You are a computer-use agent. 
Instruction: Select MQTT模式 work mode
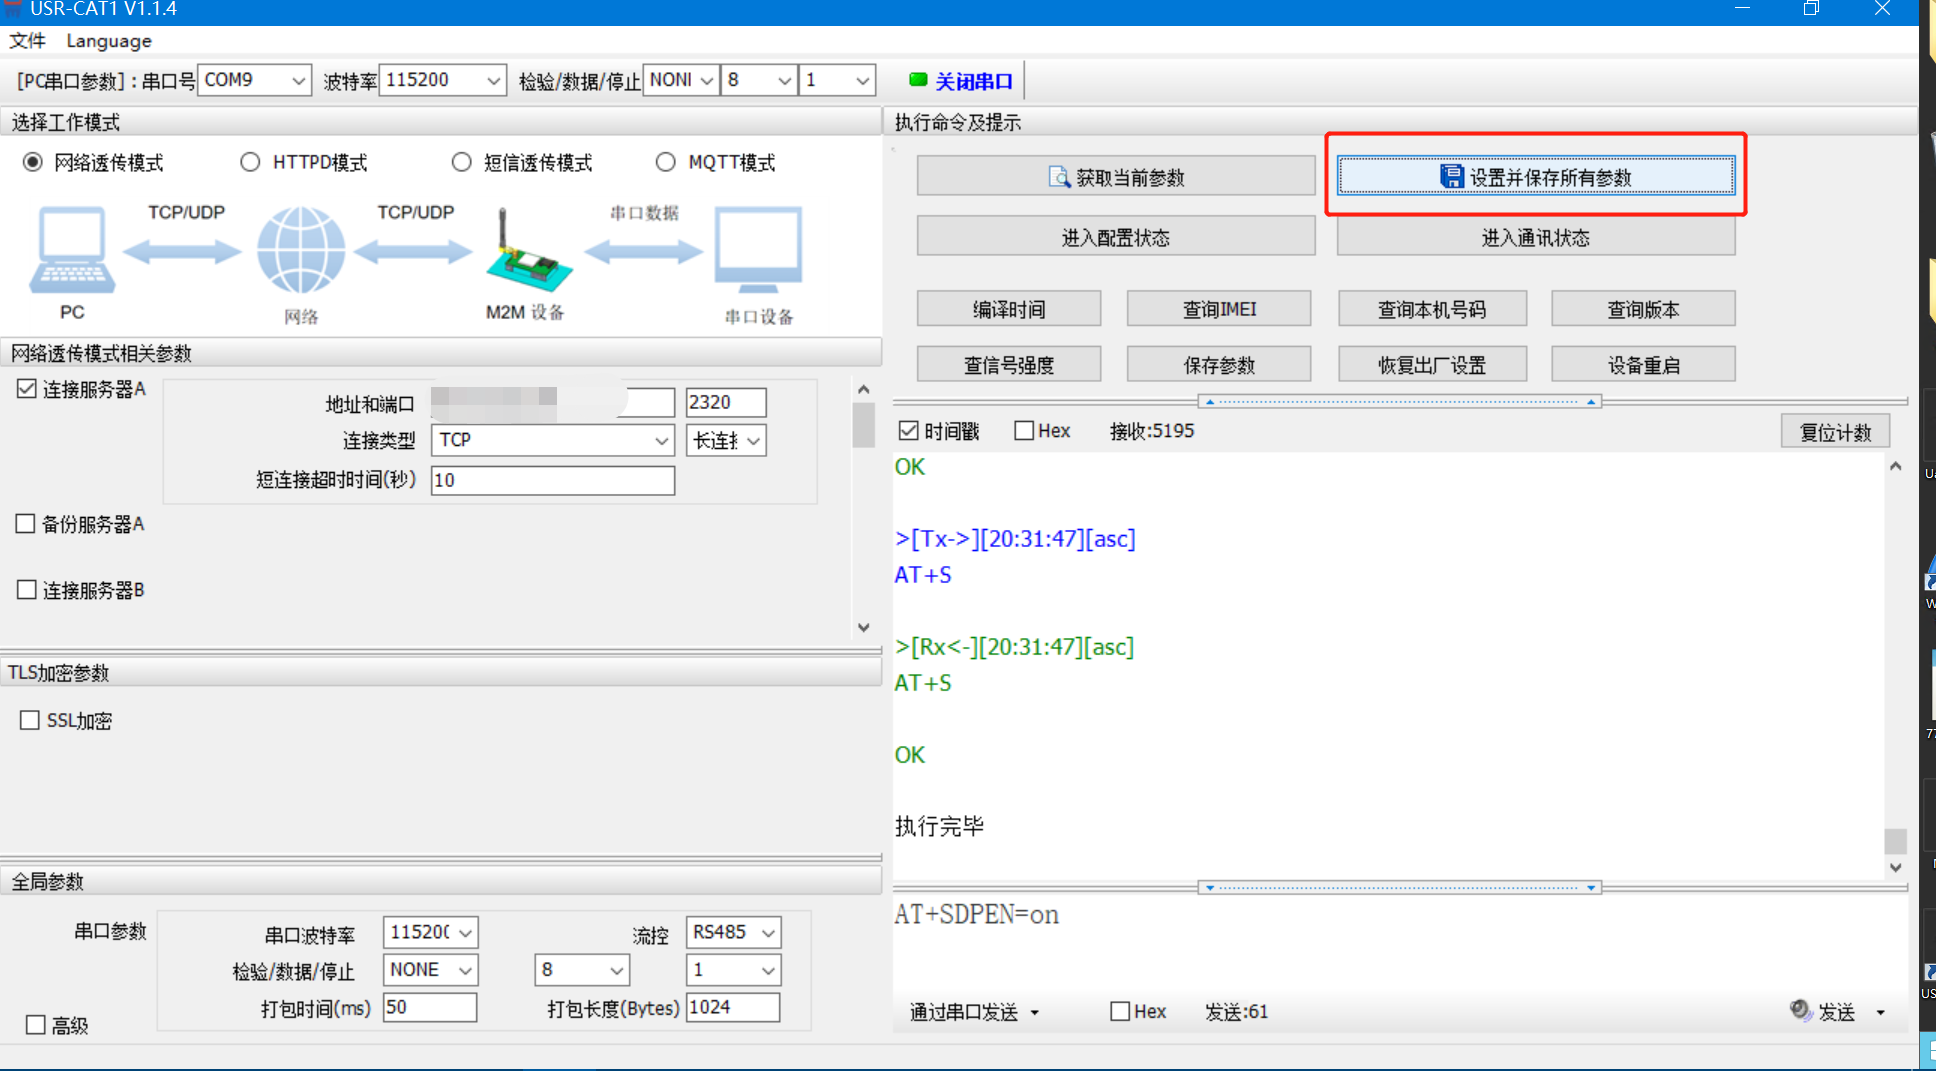point(665,162)
